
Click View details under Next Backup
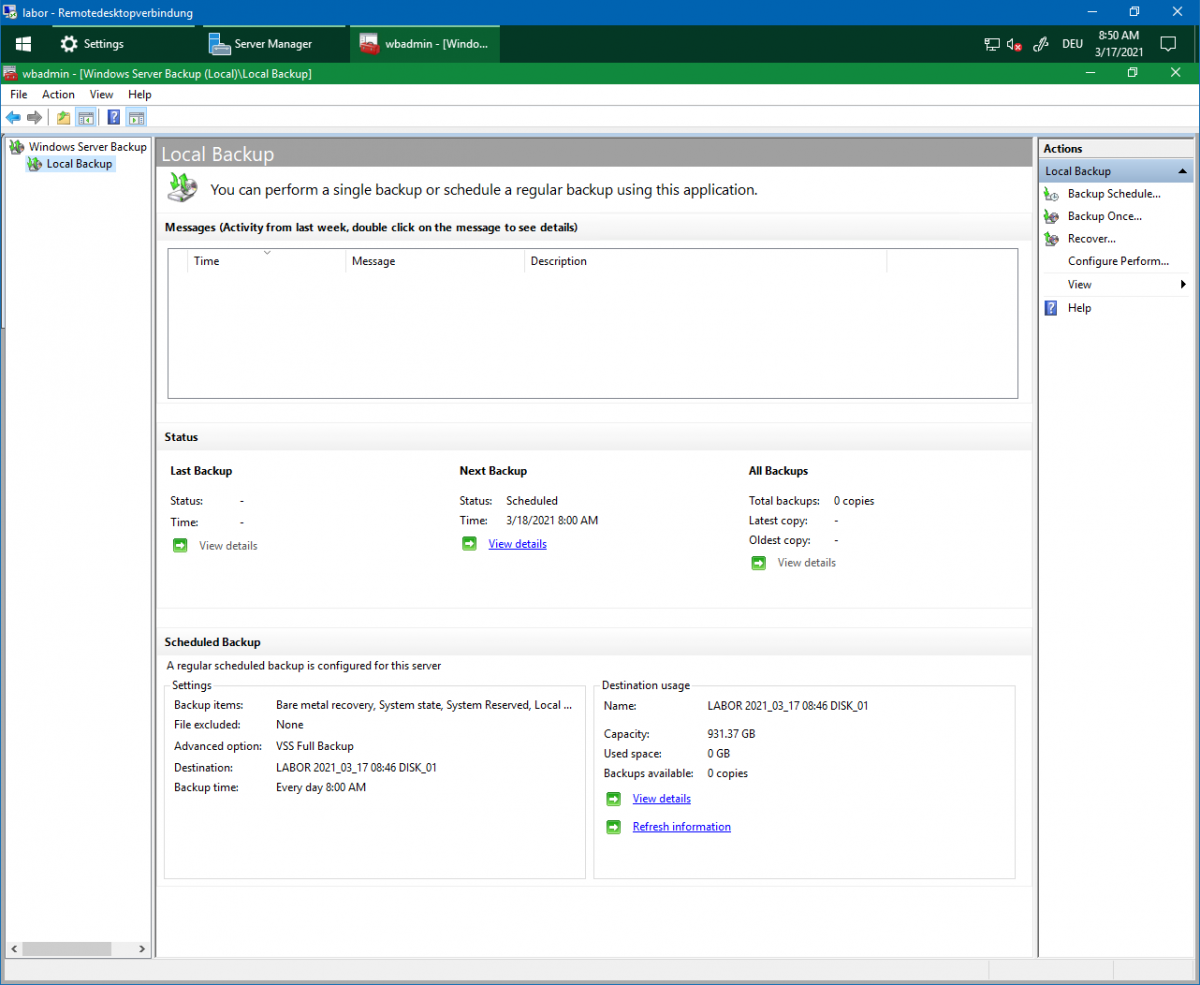click(x=517, y=544)
